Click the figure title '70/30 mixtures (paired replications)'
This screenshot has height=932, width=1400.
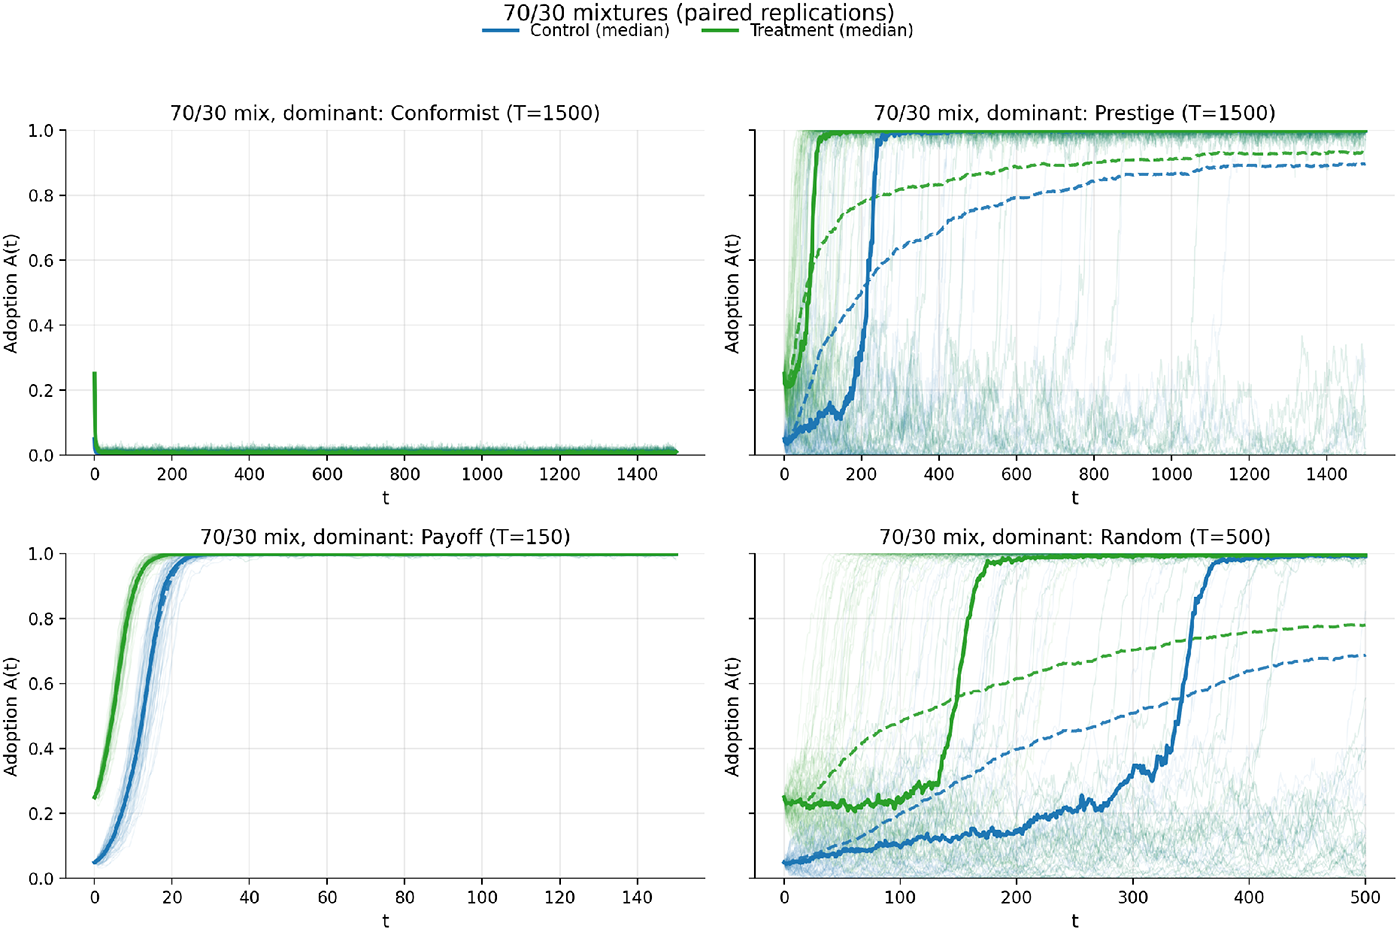click(699, 12)
